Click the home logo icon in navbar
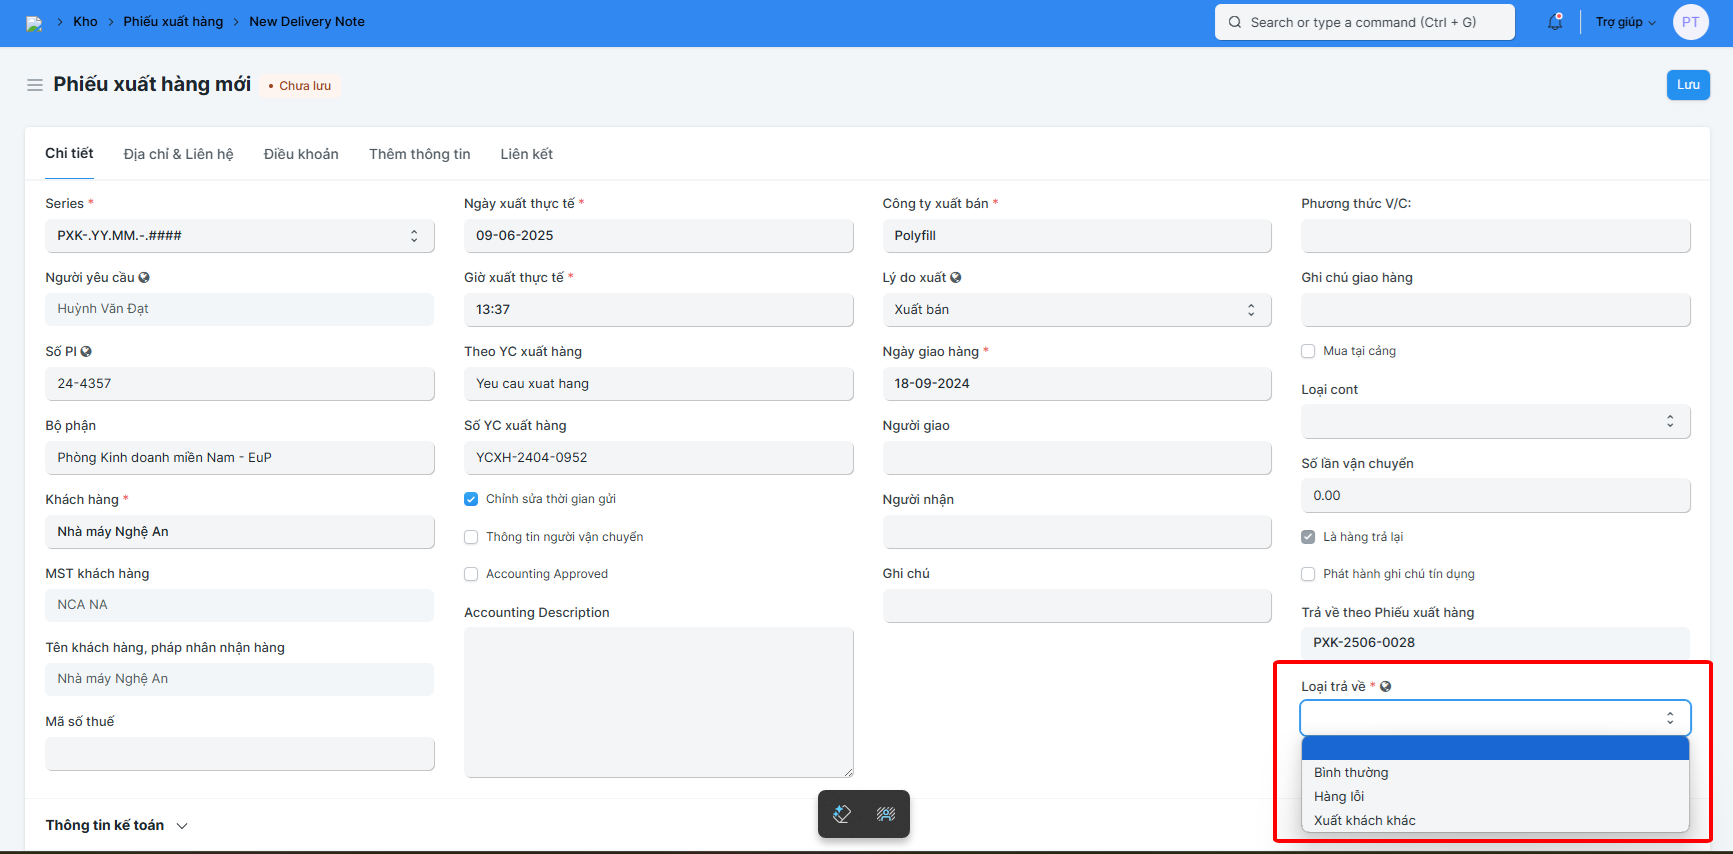Viewport: 1733px width, 854px height. [x=34, y=23]
